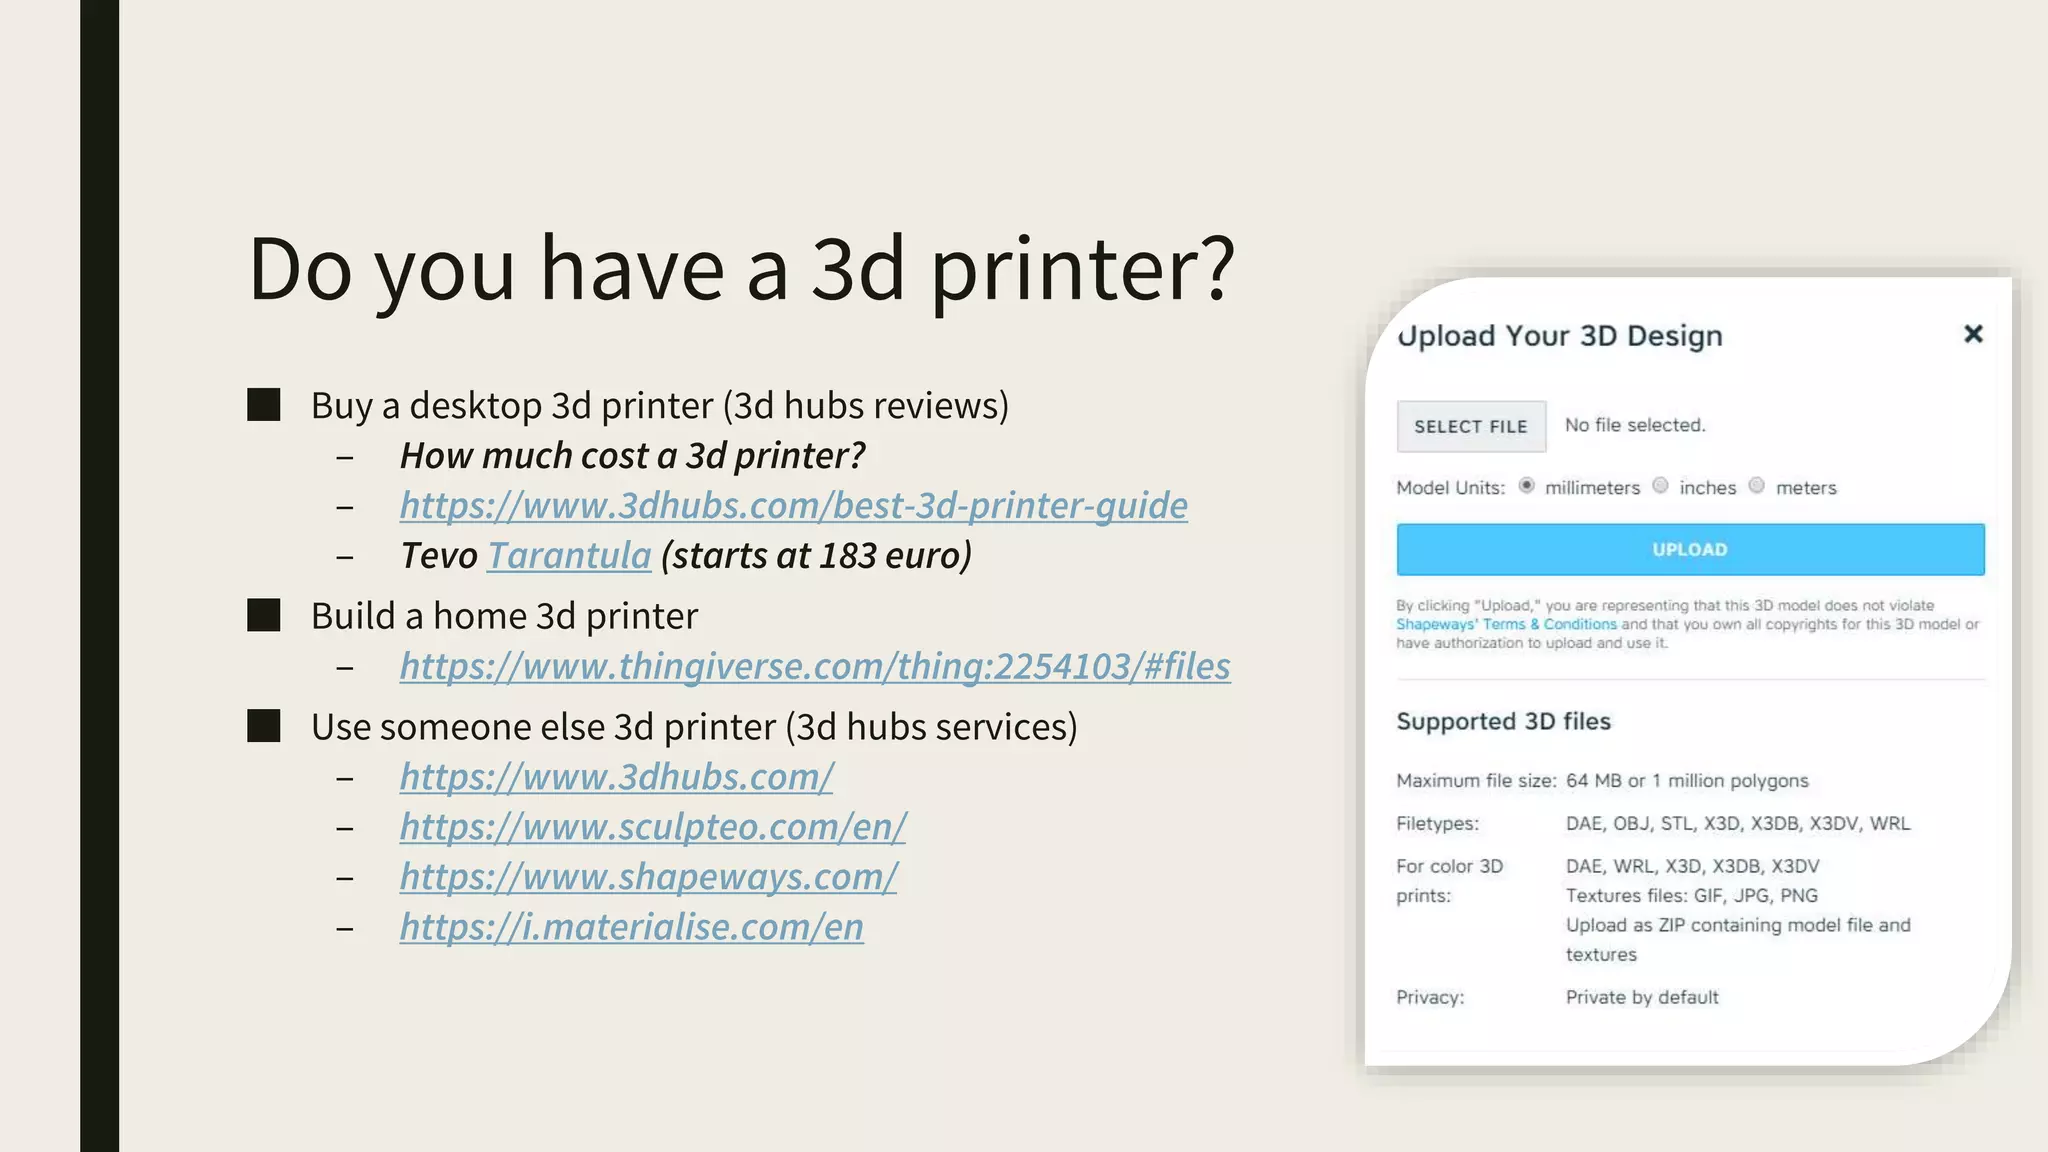Click 'Private by default' privacy value

(1642, 997)
